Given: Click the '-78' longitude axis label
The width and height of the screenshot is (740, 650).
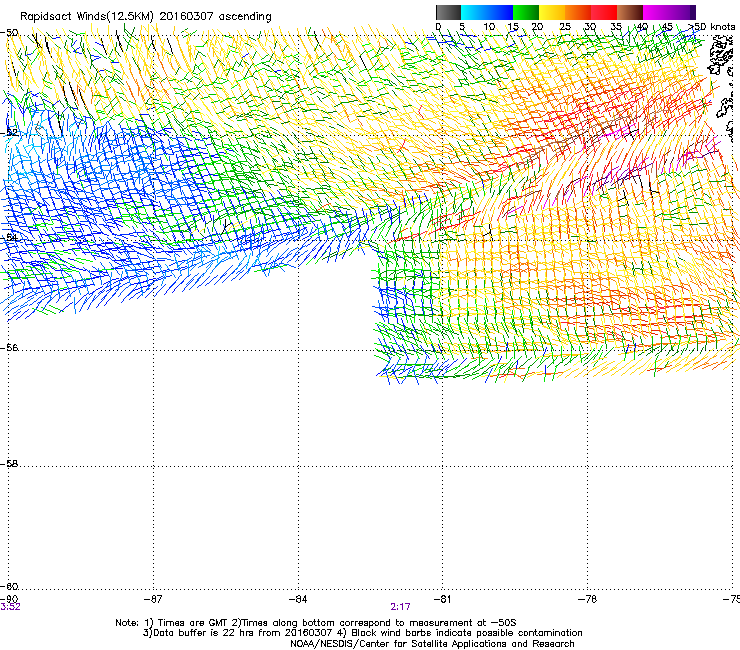Looking at the screenshot, I should 587,599.
